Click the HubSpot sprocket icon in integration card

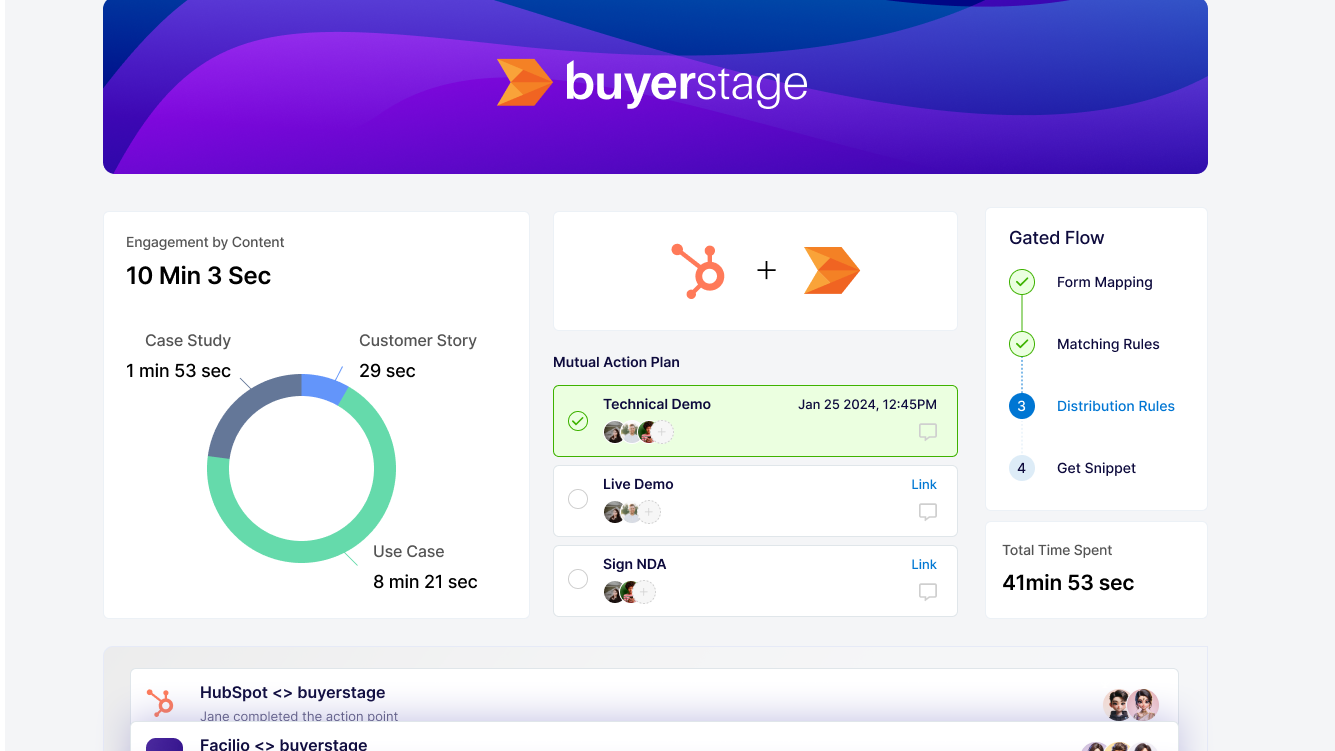(700, 269)
